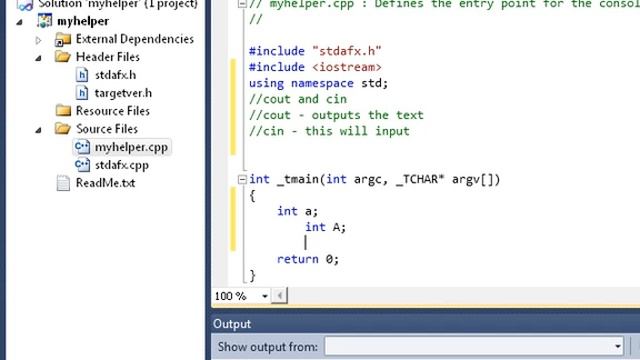640x360 pixels.
Task: Click the int _tmain function signature
Action: pyautogui.click(x=375, y=179)
